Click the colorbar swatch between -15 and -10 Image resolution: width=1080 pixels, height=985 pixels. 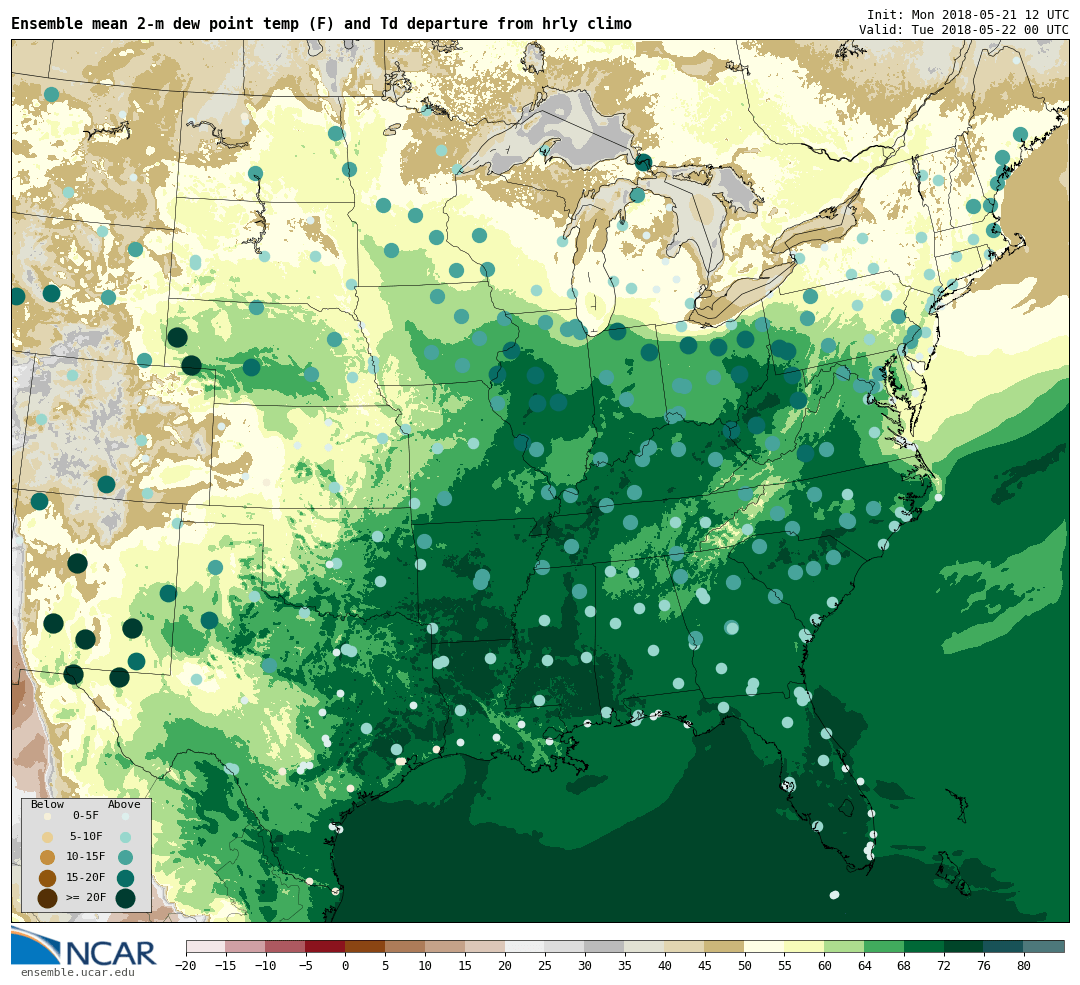click(246, 946)
